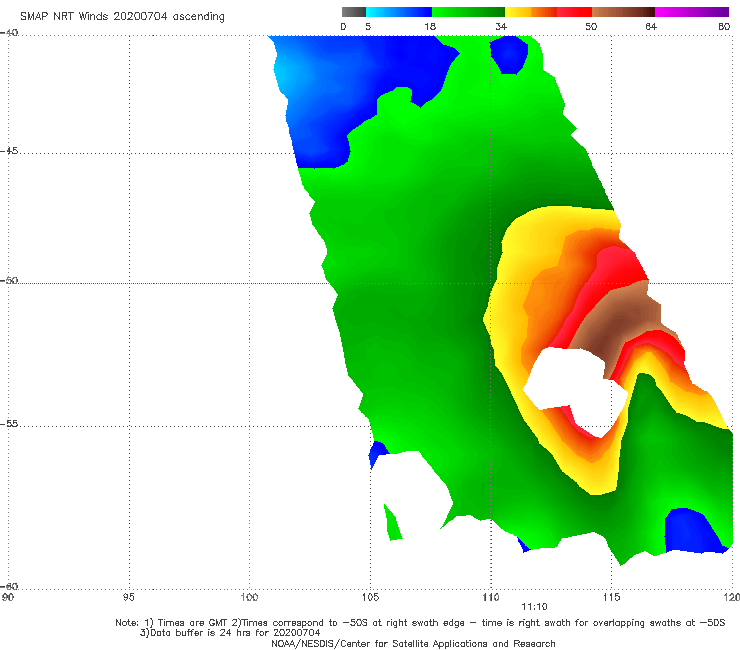
Task: Click the color bar label "50"
Action: click(x=591, y=27)
